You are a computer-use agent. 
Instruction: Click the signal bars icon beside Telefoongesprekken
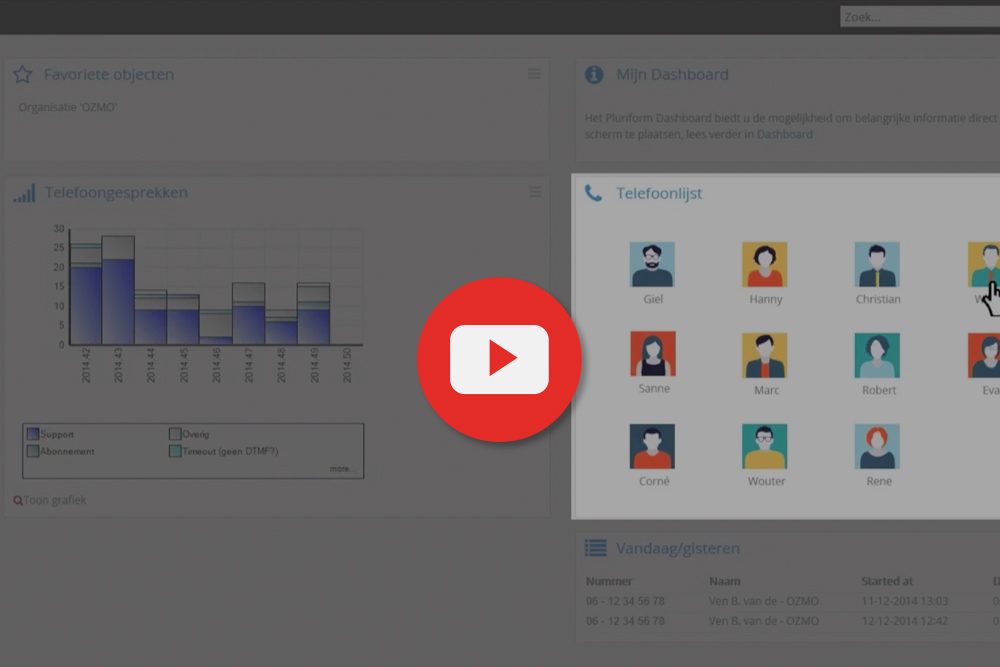pos(24,193)
